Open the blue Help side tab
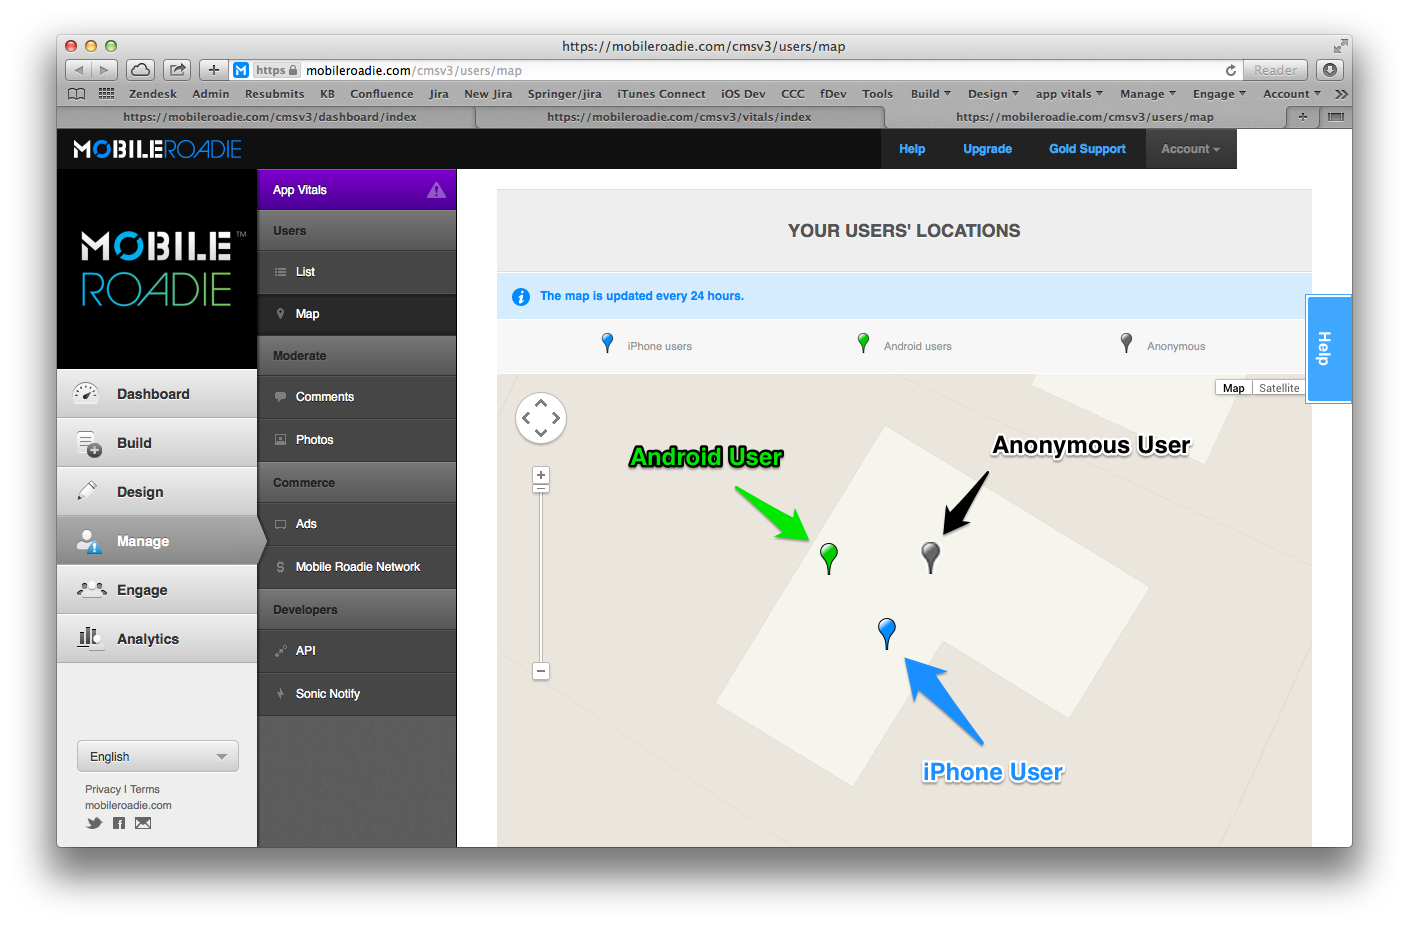The image size is (1409, 926). pyautogui.click(x=1327, y=348)
